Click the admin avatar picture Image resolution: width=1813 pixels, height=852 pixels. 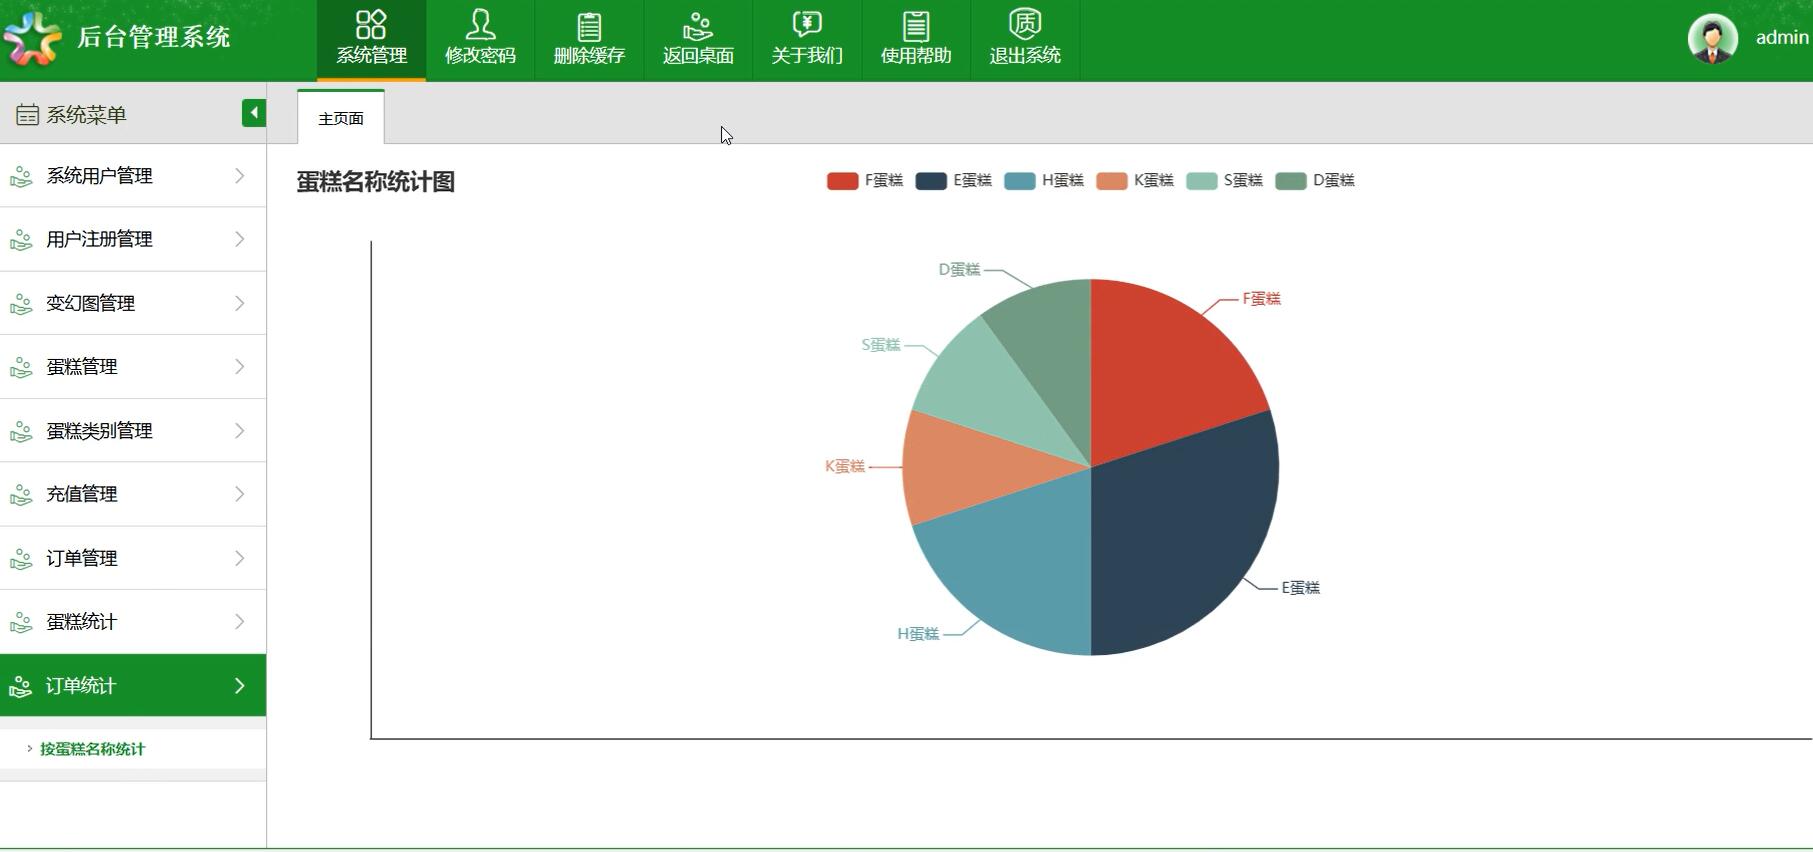tap(1712, 39)
